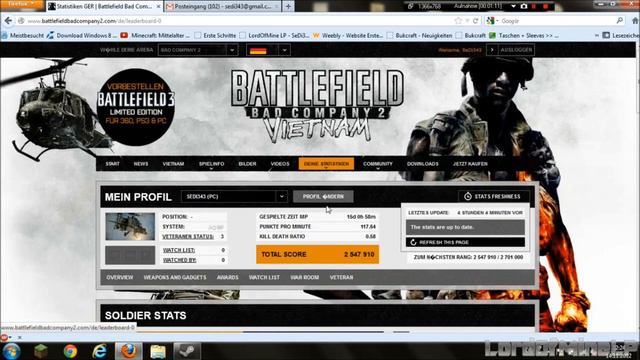Screen dimensions: 640x360
Task: Click the Firefox menu button
Action: tap(21, 4)
